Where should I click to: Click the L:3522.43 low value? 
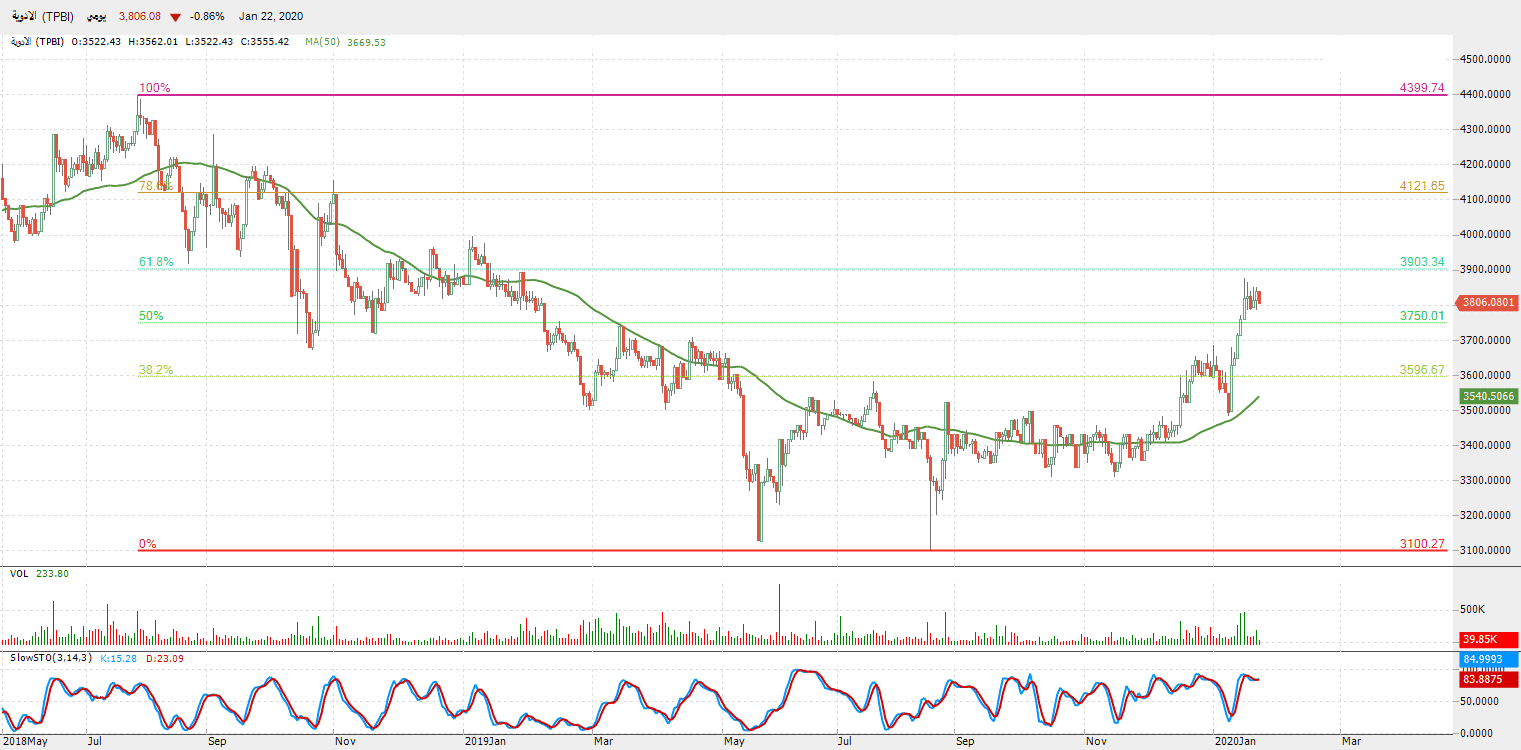coord(209,42)
